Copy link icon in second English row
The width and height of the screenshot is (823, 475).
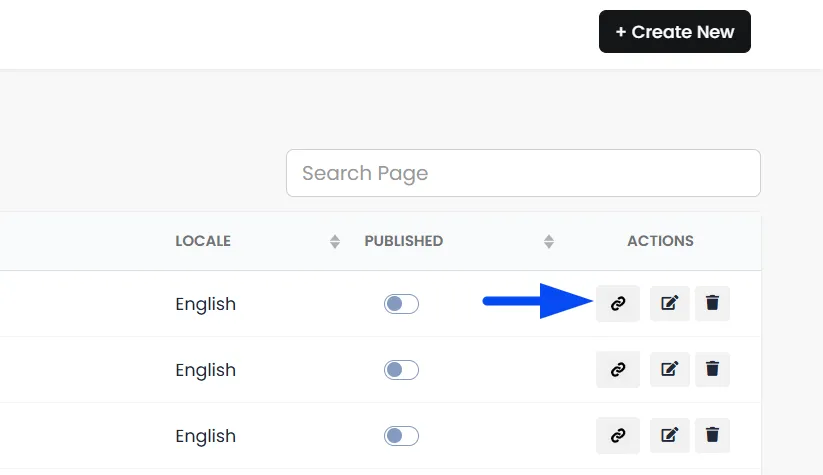click(618, 370)
